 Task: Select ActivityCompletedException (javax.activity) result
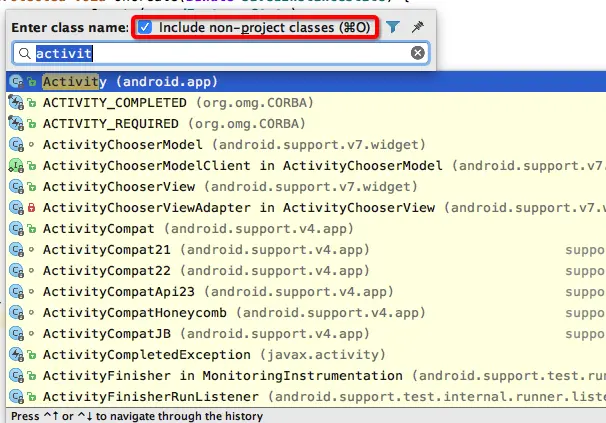[306, 355]
